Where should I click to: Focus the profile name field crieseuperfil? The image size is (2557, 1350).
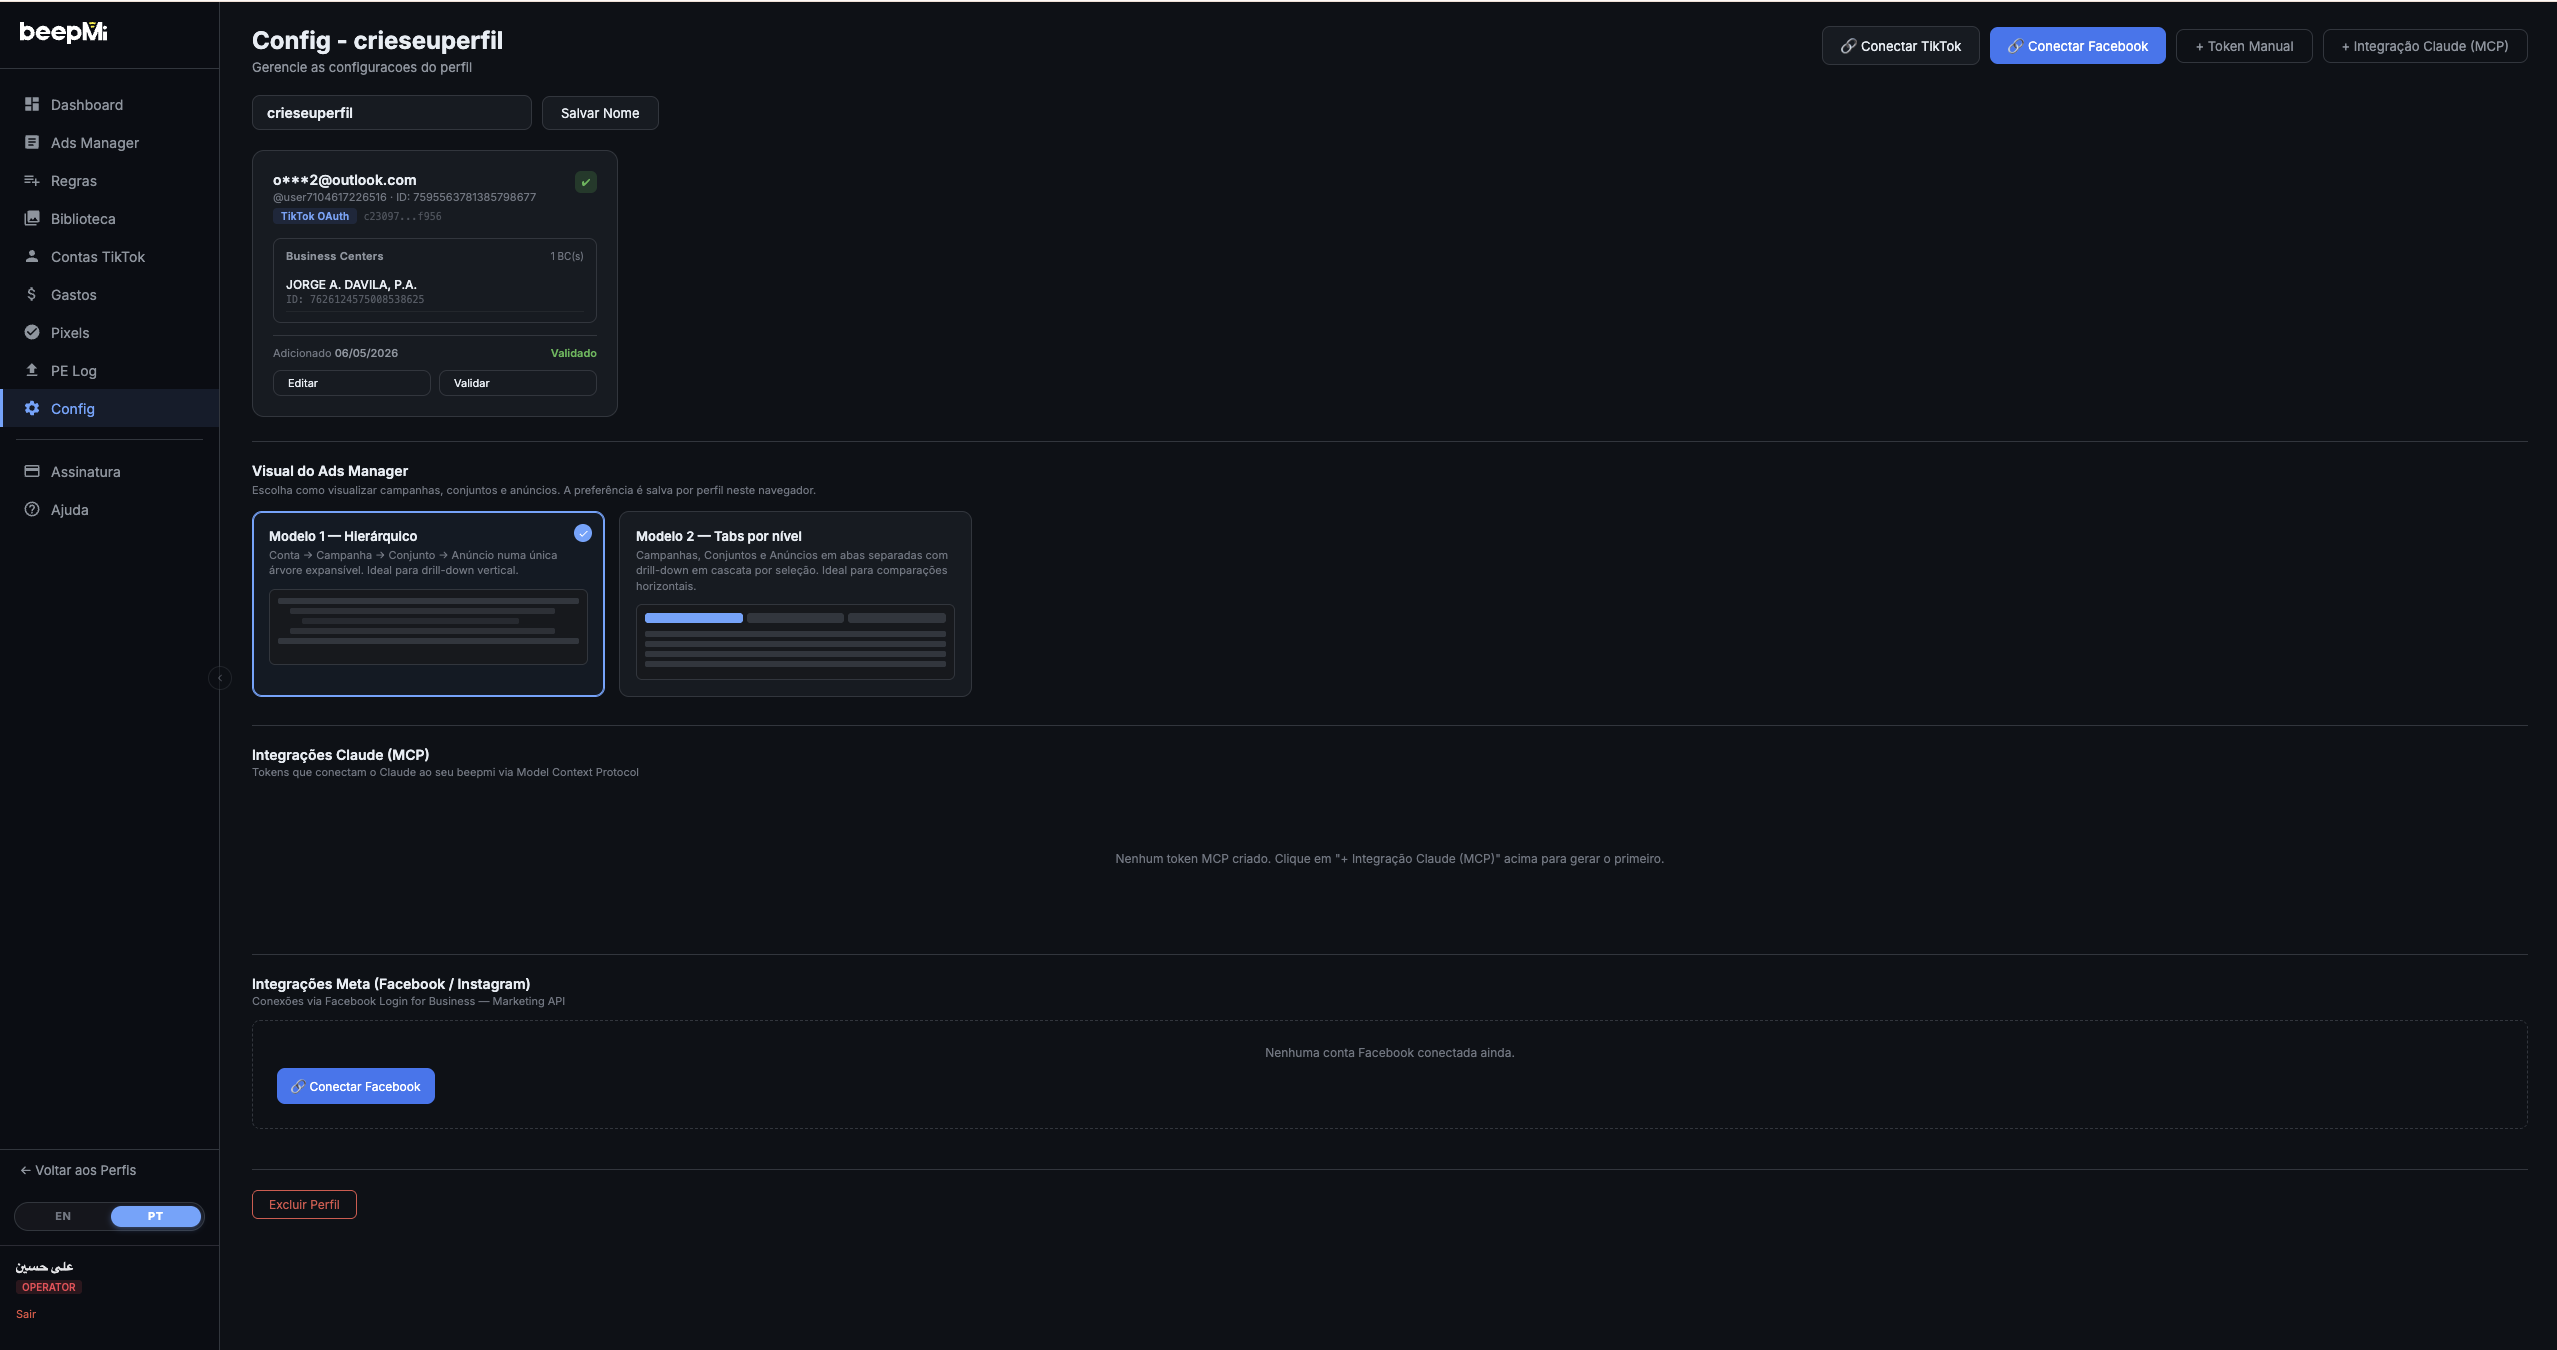coord(391,113)
